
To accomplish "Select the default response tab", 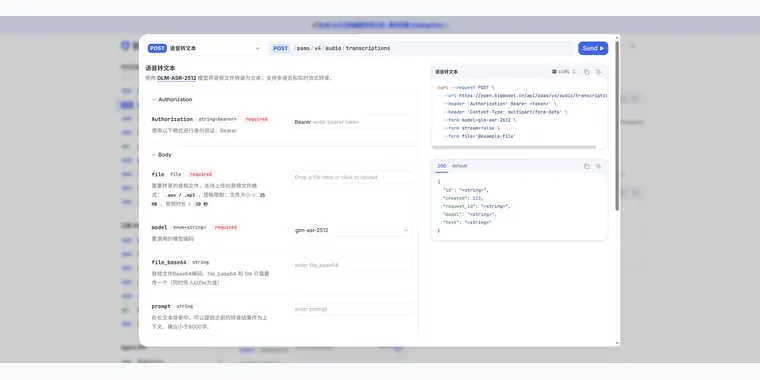I will pos(459,166).
